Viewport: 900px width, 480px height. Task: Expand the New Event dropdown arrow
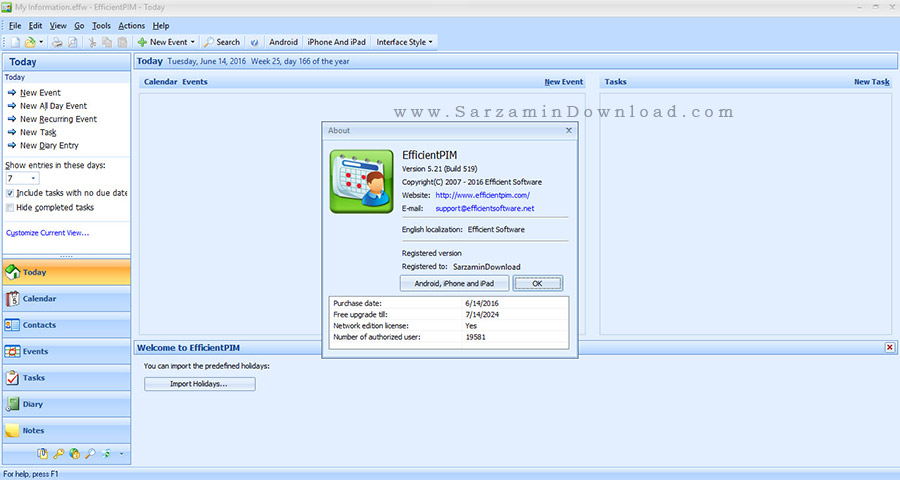tap(193, 42)
